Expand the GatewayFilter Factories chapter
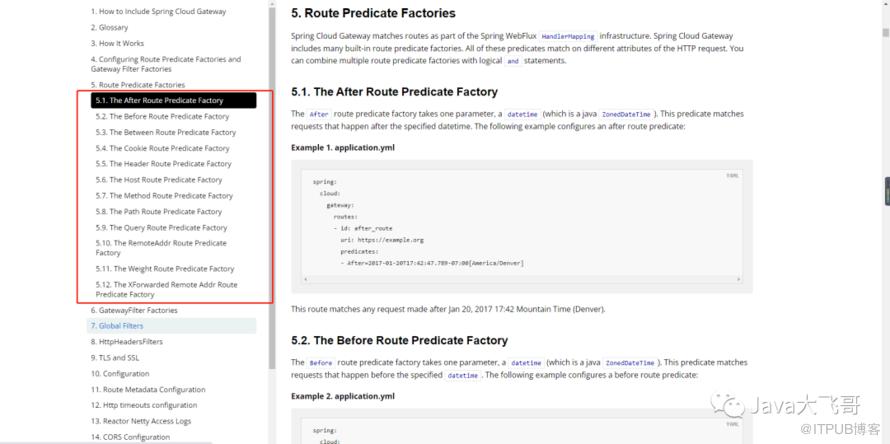Image resolution: width=890 pixels, height=444 pixels. 134,310
